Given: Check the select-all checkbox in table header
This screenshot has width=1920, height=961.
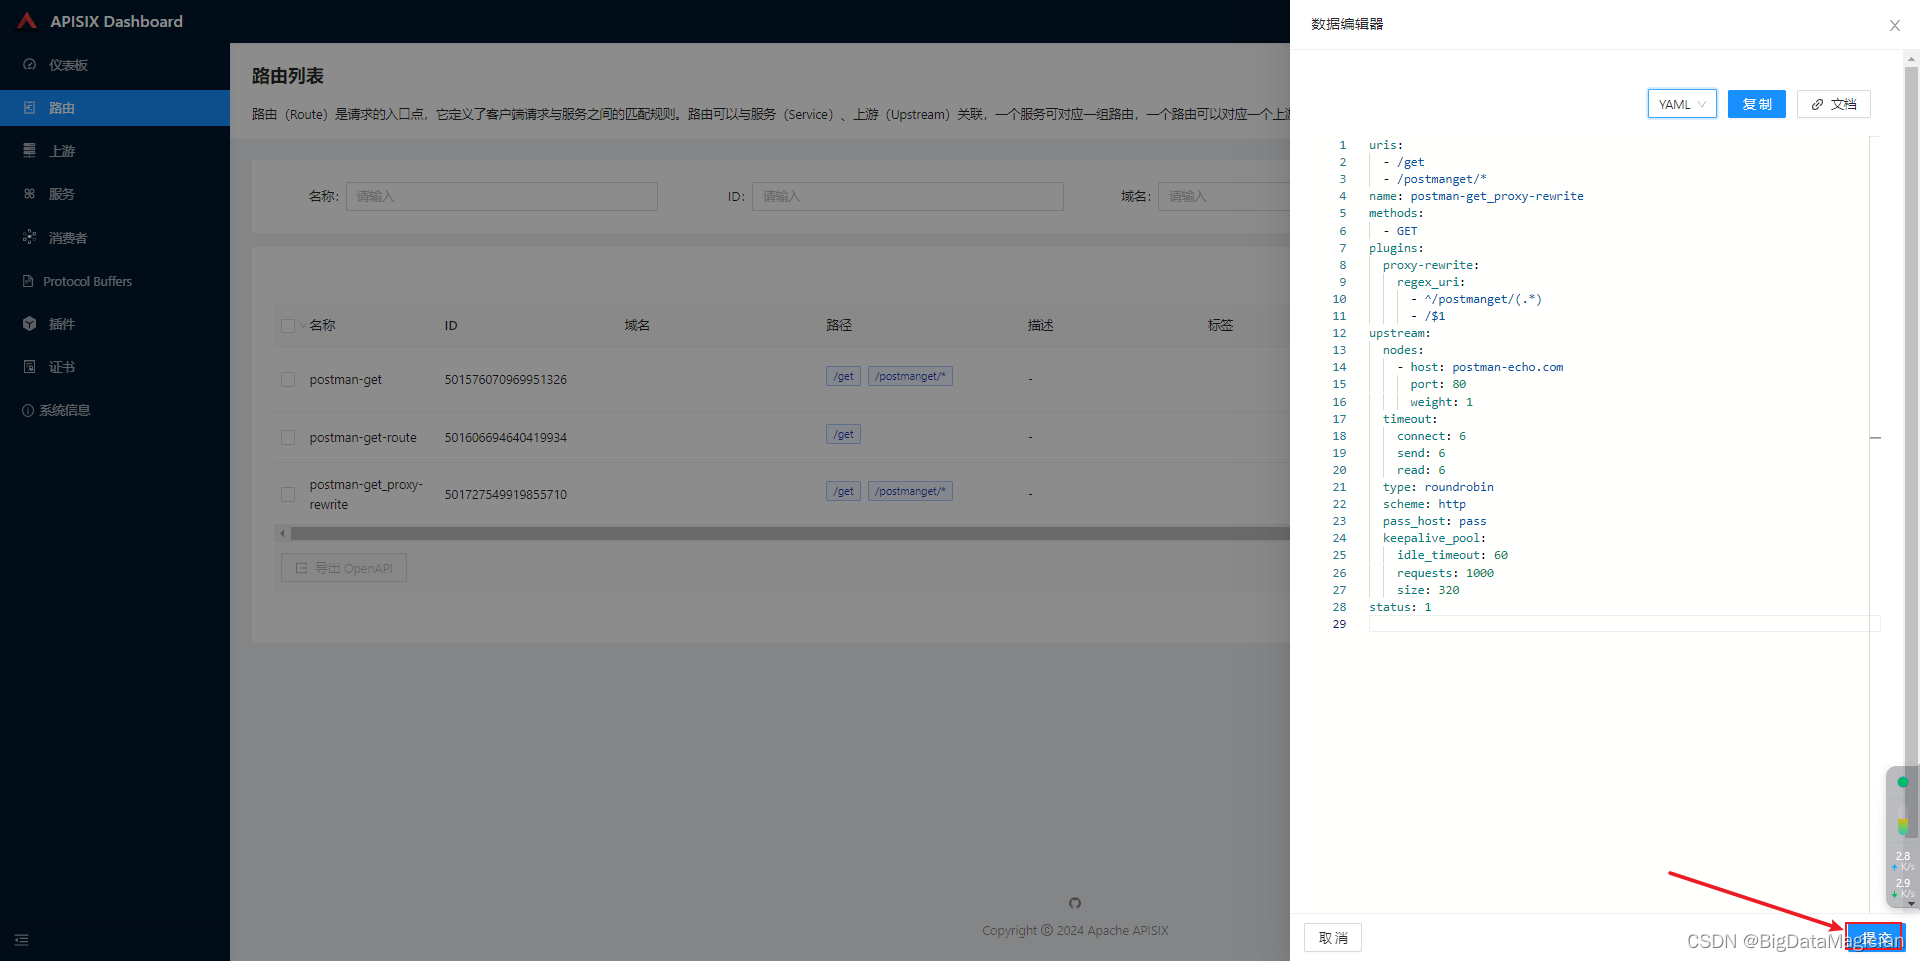Looking at the screenshot, I should (287, 325).
